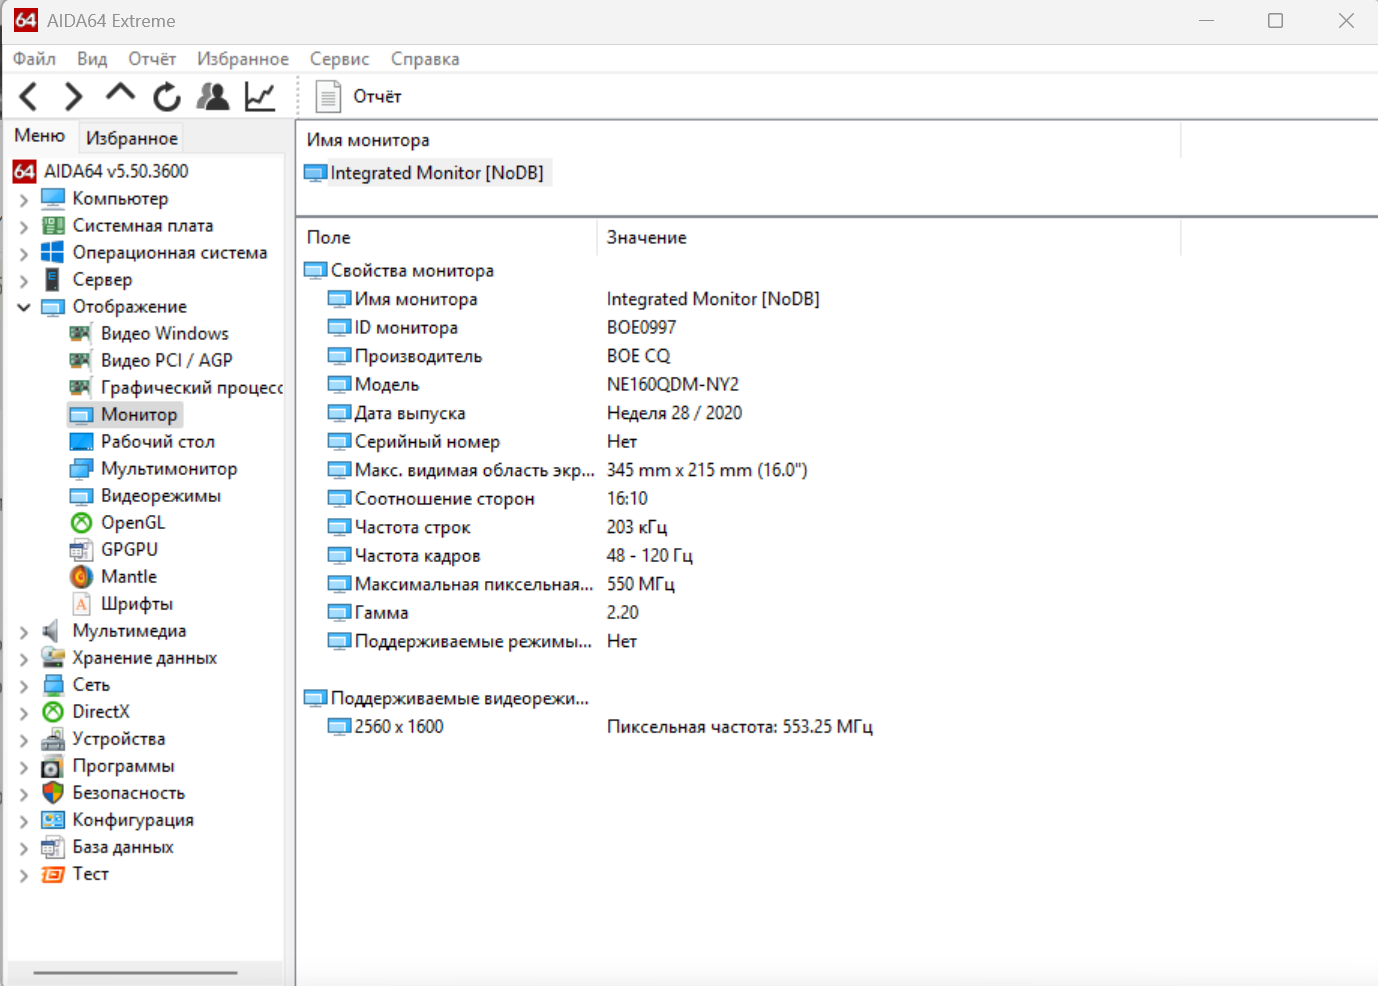Select Mantle in the display tree
The image size is (1378, 986).
click(128, 577)
